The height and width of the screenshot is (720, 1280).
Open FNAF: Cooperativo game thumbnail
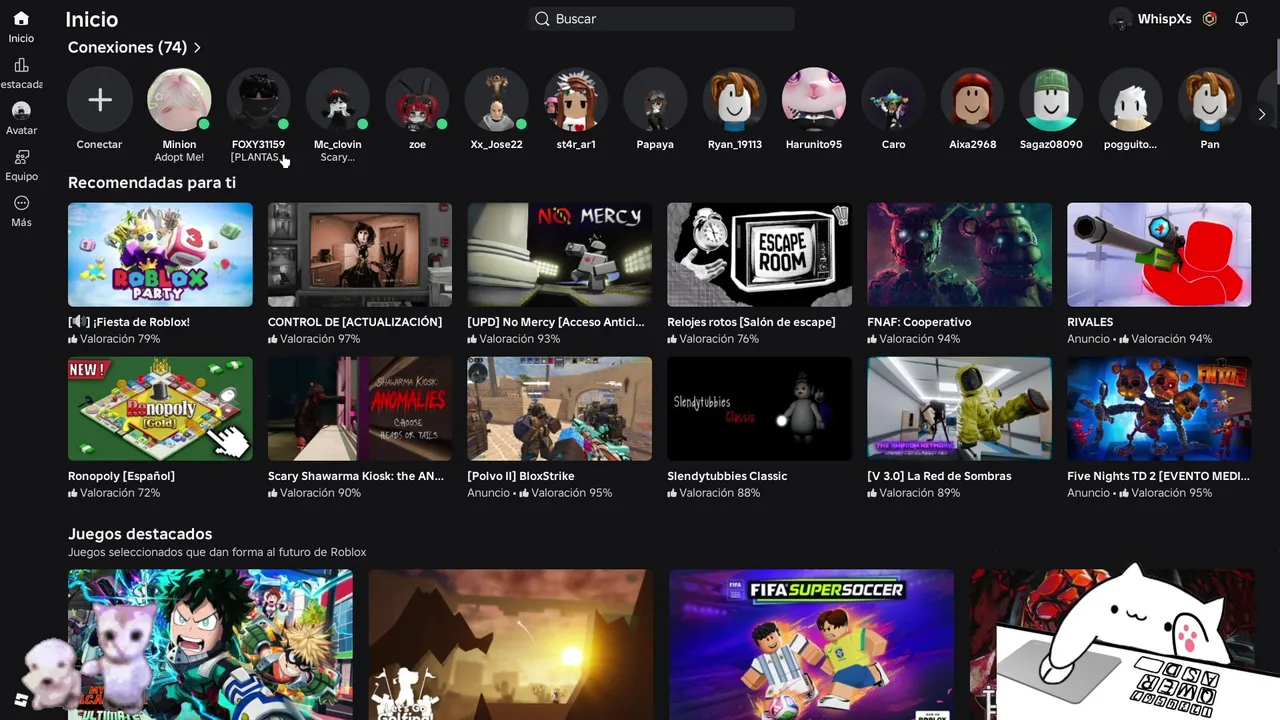coord(960,255)
